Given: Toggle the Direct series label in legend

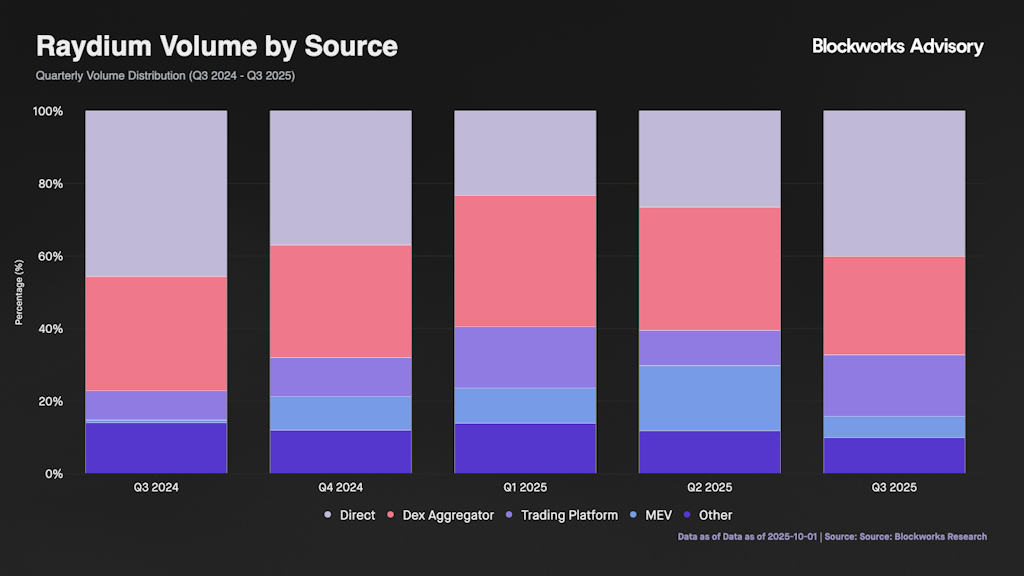Looking at the screenshot, I should coord(357,515).
